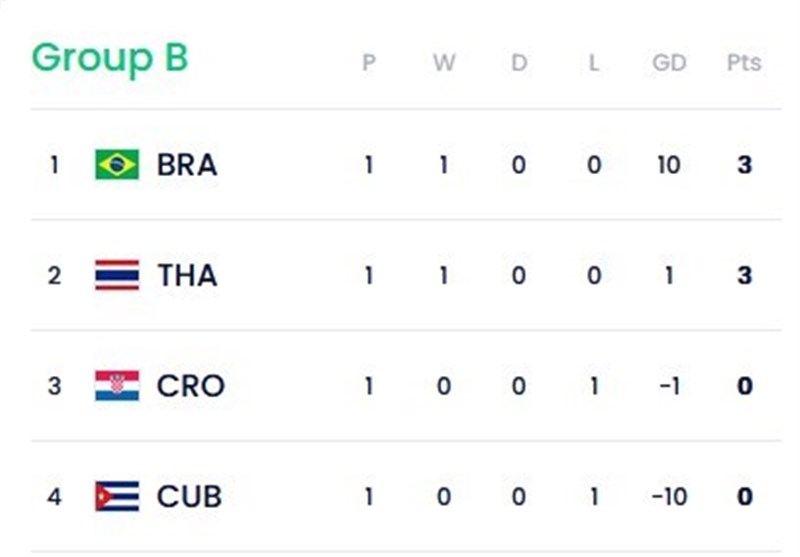Click Cuba's goal difference value -10
This screenshot has width=800, height=557.
pos(668,497)
